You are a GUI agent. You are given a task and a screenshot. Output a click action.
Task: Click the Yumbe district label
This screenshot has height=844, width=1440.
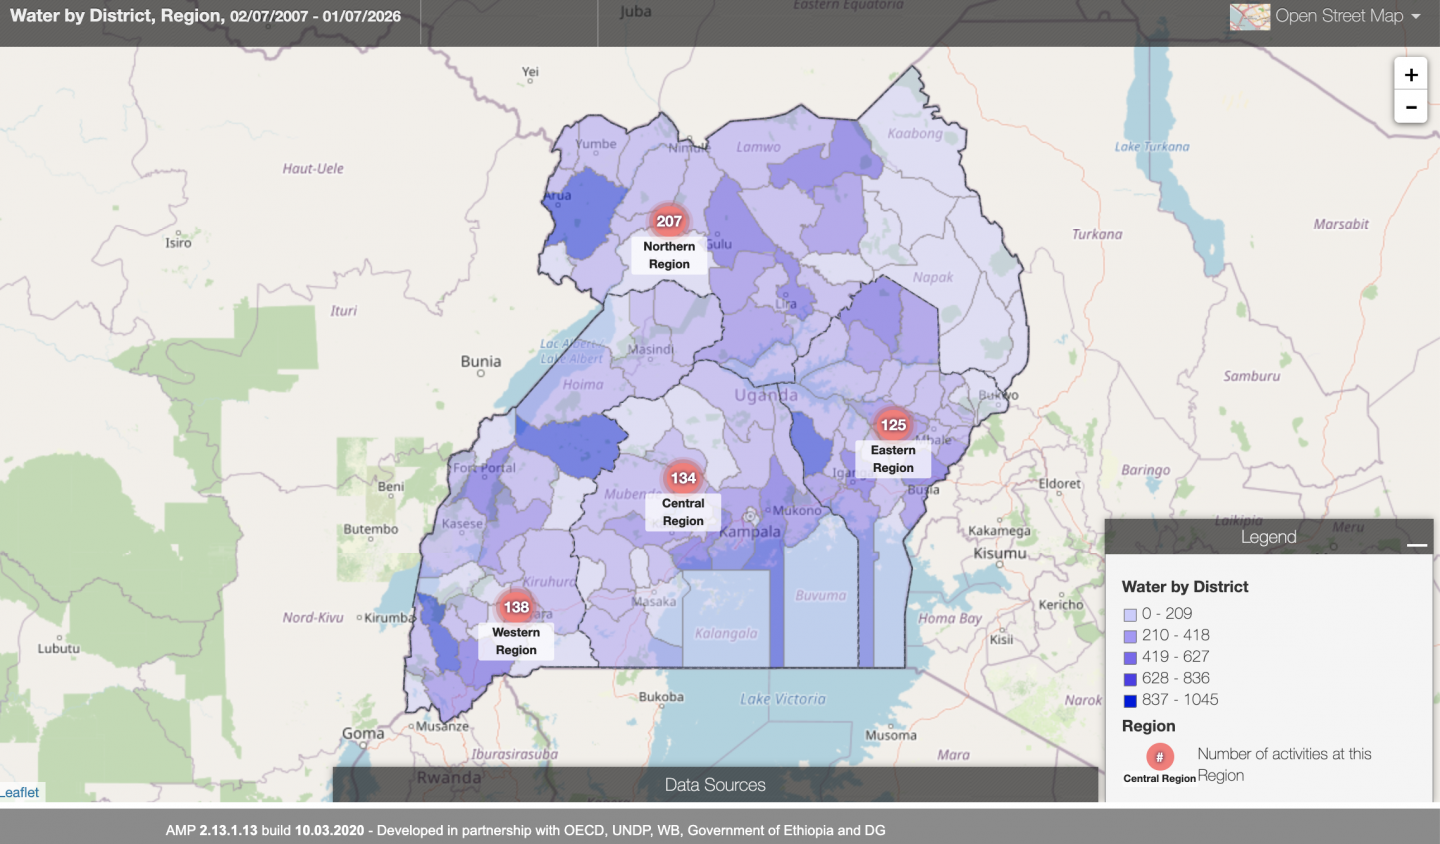point(596,144)
